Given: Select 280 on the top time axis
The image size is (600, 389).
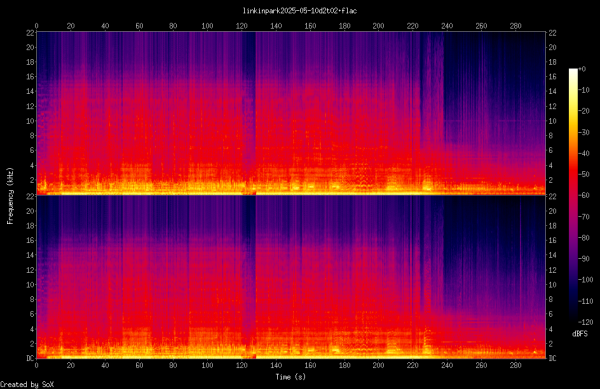Looking at the screenshot, I should tap(515, 26).
